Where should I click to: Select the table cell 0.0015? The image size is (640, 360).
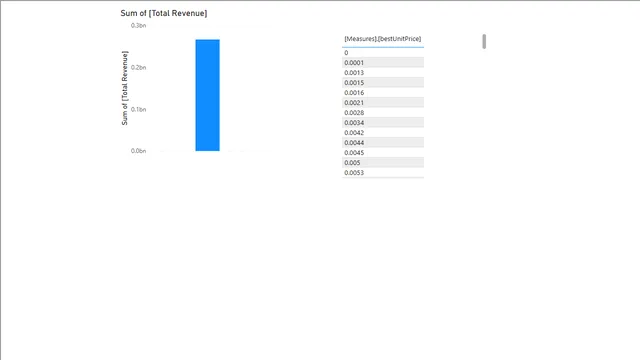tap(383, 82)
